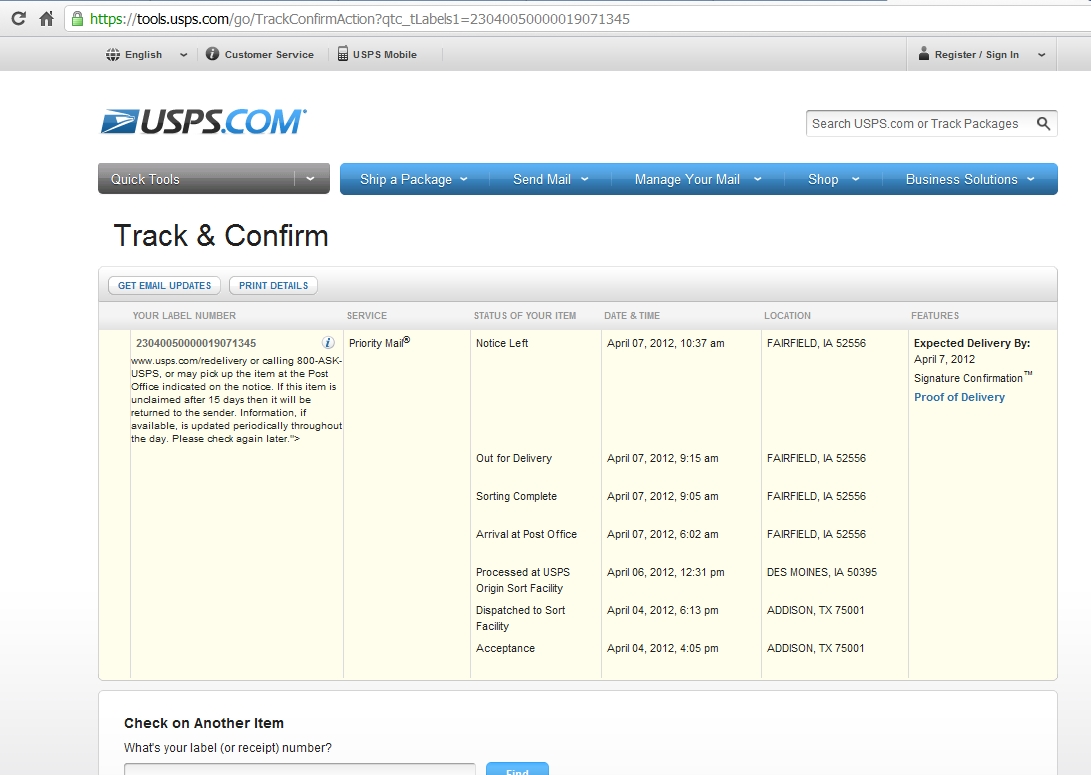Click the April 07, 2012, 9:15 am timestamp
This screenshot has width=1091, height=775.
[662, 458]
